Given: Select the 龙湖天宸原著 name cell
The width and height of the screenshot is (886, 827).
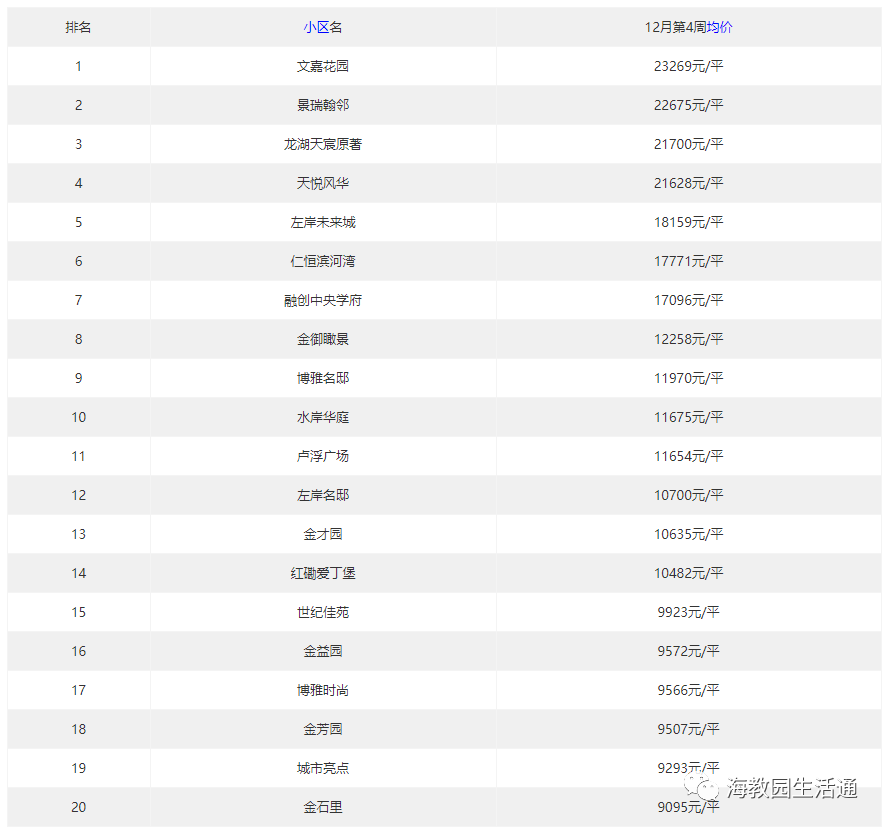Looking at the screenshot, I should (x=323, y=144).
